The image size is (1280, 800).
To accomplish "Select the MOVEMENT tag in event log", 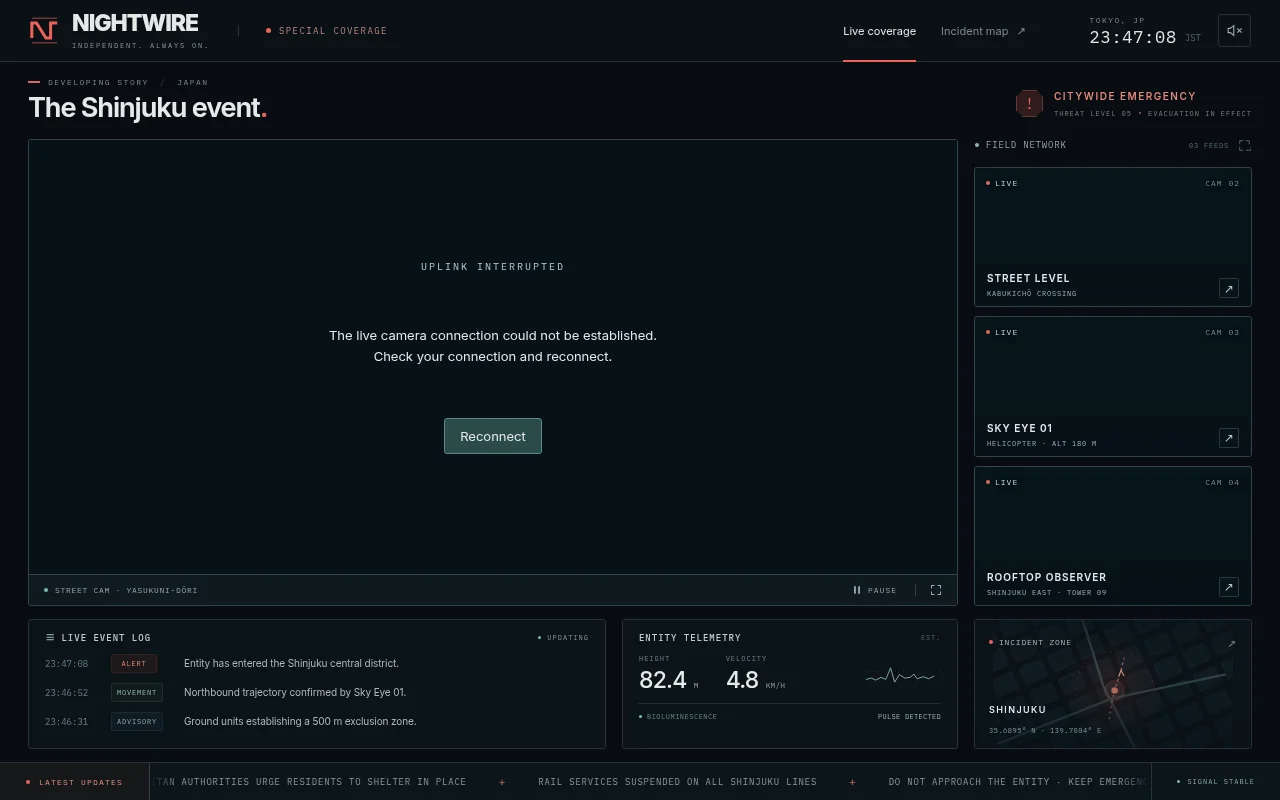I will pos(137,692).
